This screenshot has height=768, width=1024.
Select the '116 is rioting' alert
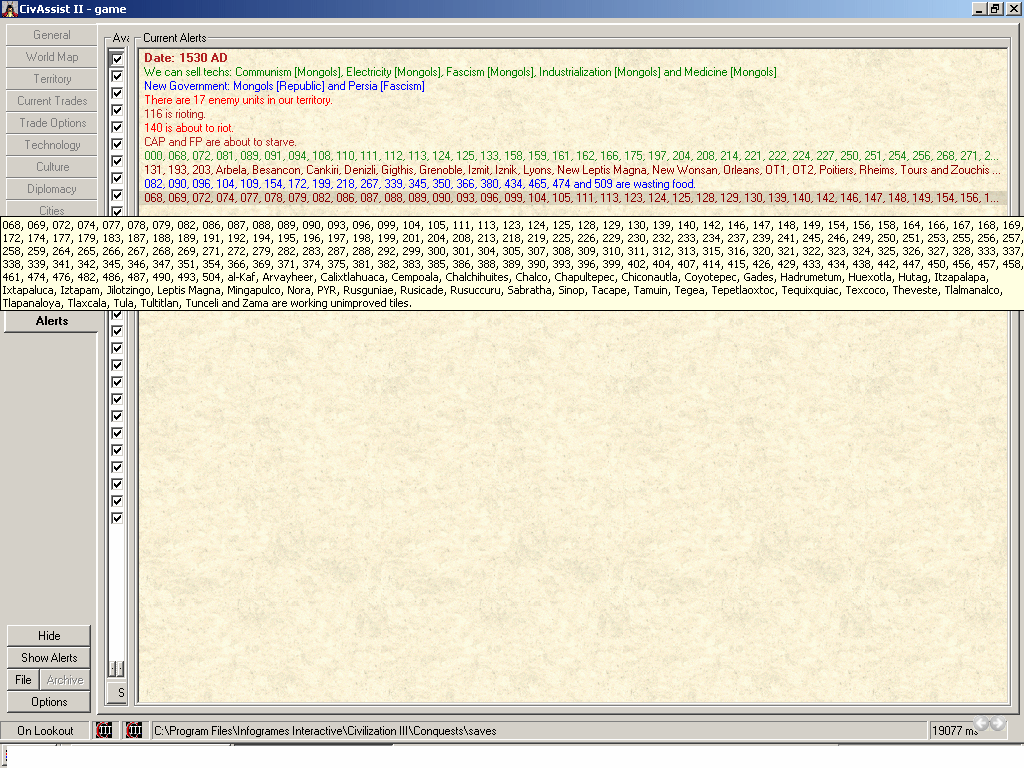click(175, 114)
